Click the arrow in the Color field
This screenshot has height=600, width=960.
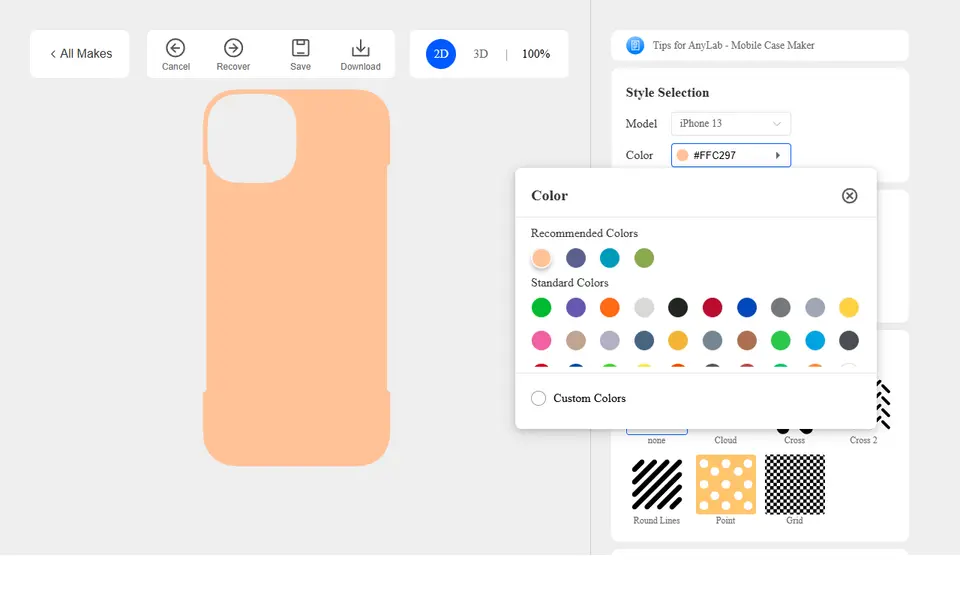(778, 156)
